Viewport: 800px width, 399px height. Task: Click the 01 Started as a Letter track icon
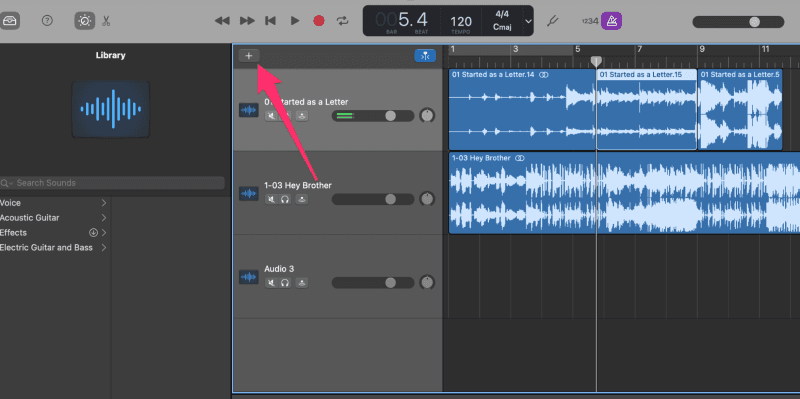(249, 110)
